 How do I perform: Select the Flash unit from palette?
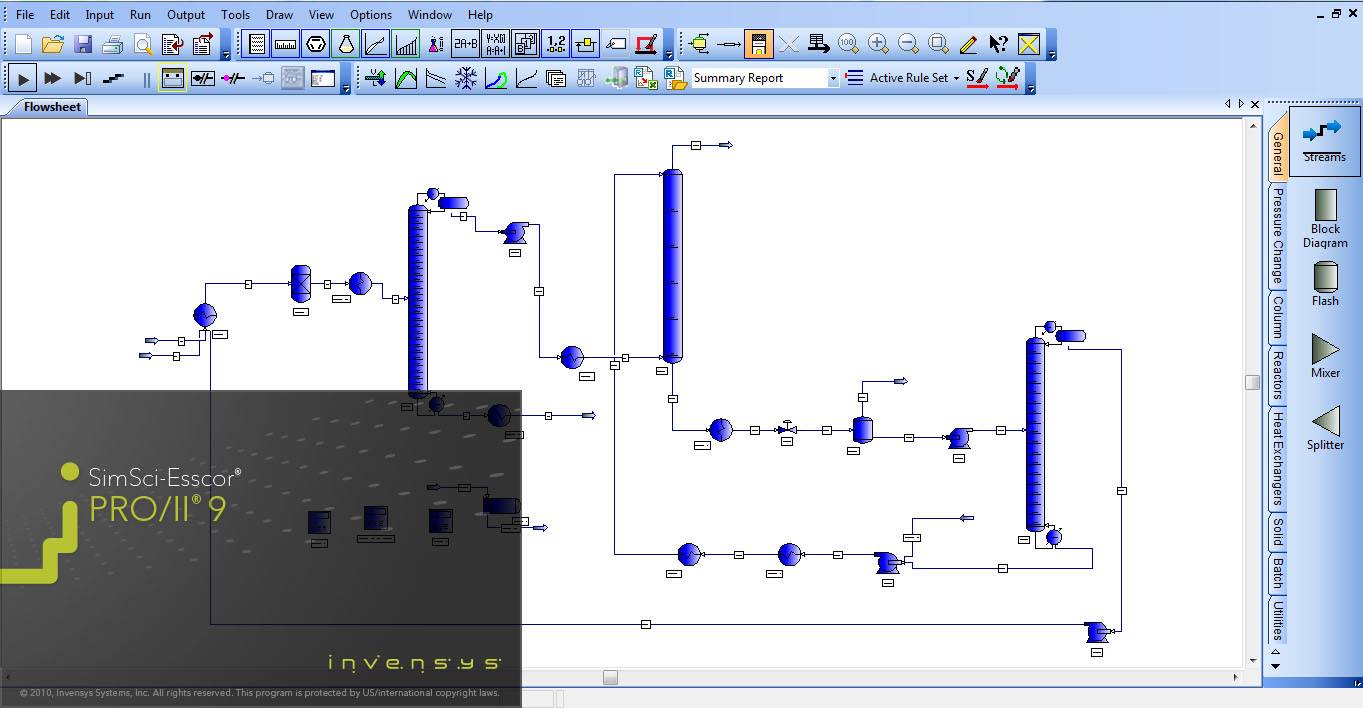tap(1325, 284)
